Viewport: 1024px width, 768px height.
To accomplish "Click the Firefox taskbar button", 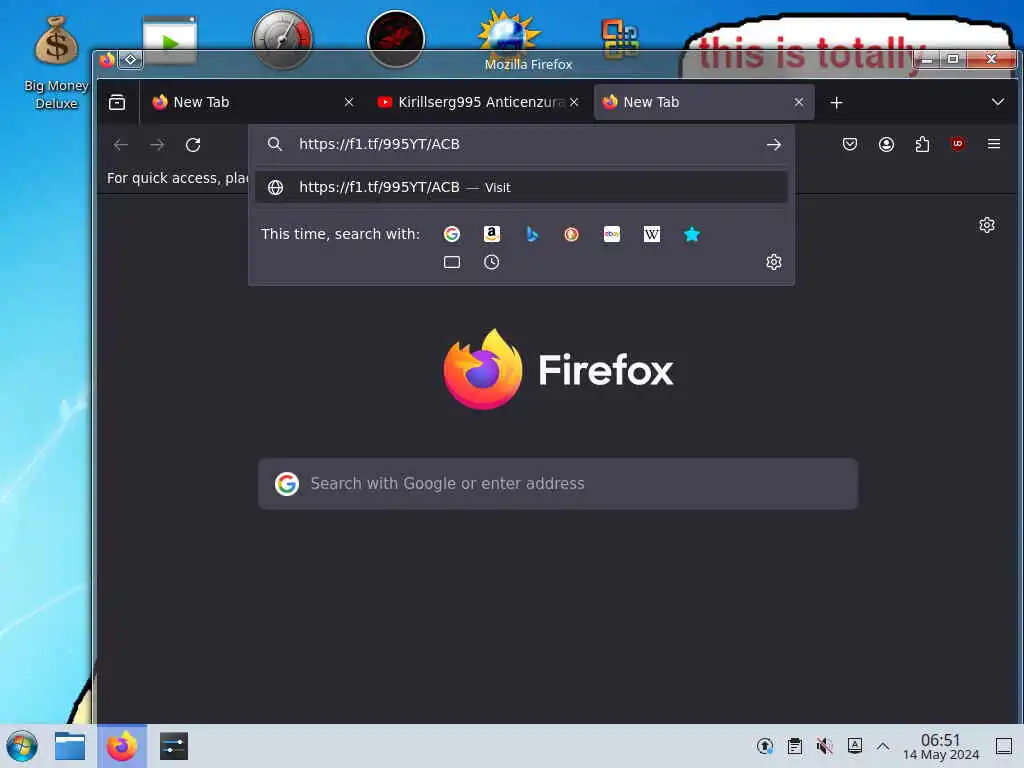I will [x=122, y=746].
